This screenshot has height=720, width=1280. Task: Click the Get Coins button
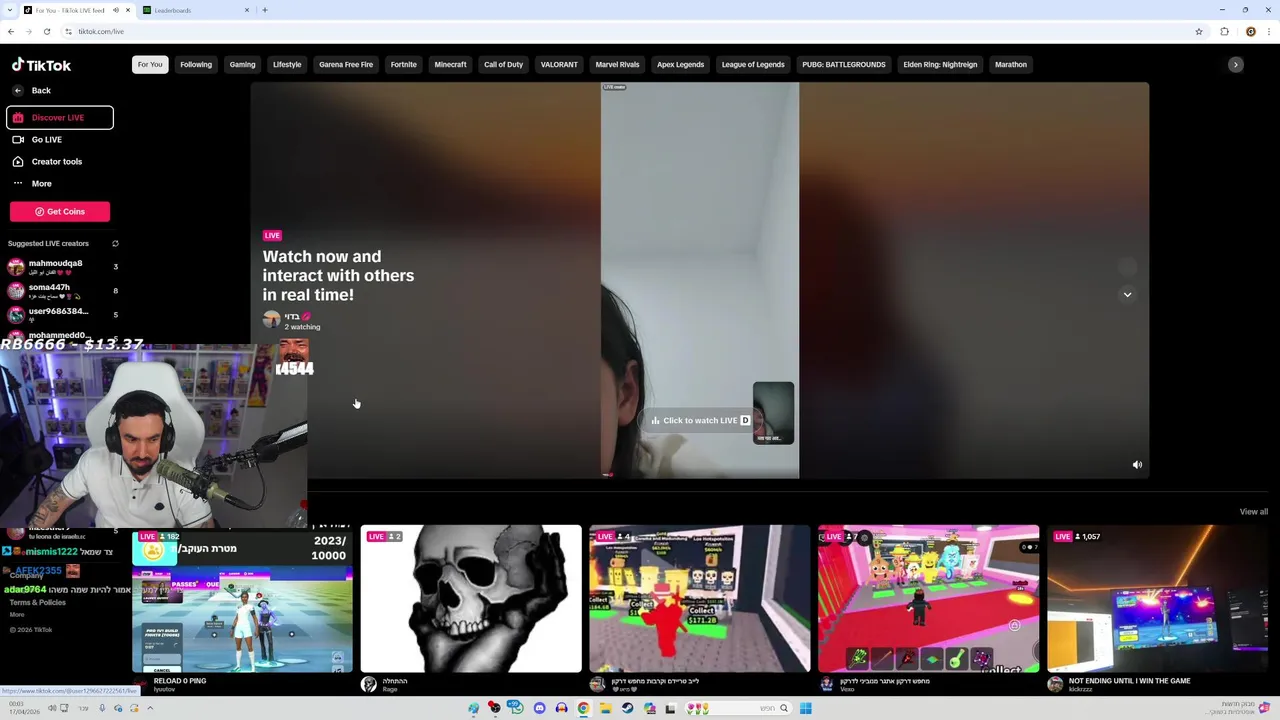point(60,212)
